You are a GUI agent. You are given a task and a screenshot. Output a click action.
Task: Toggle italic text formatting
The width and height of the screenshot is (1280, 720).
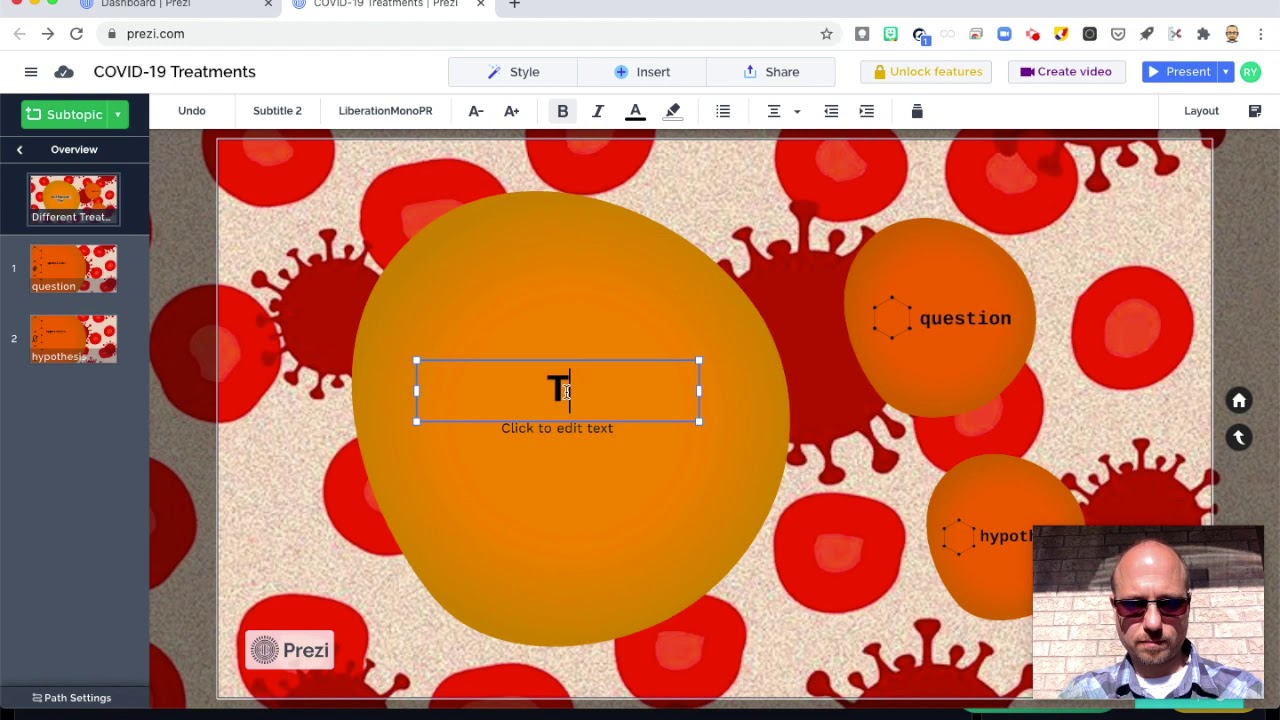(598, 111)
